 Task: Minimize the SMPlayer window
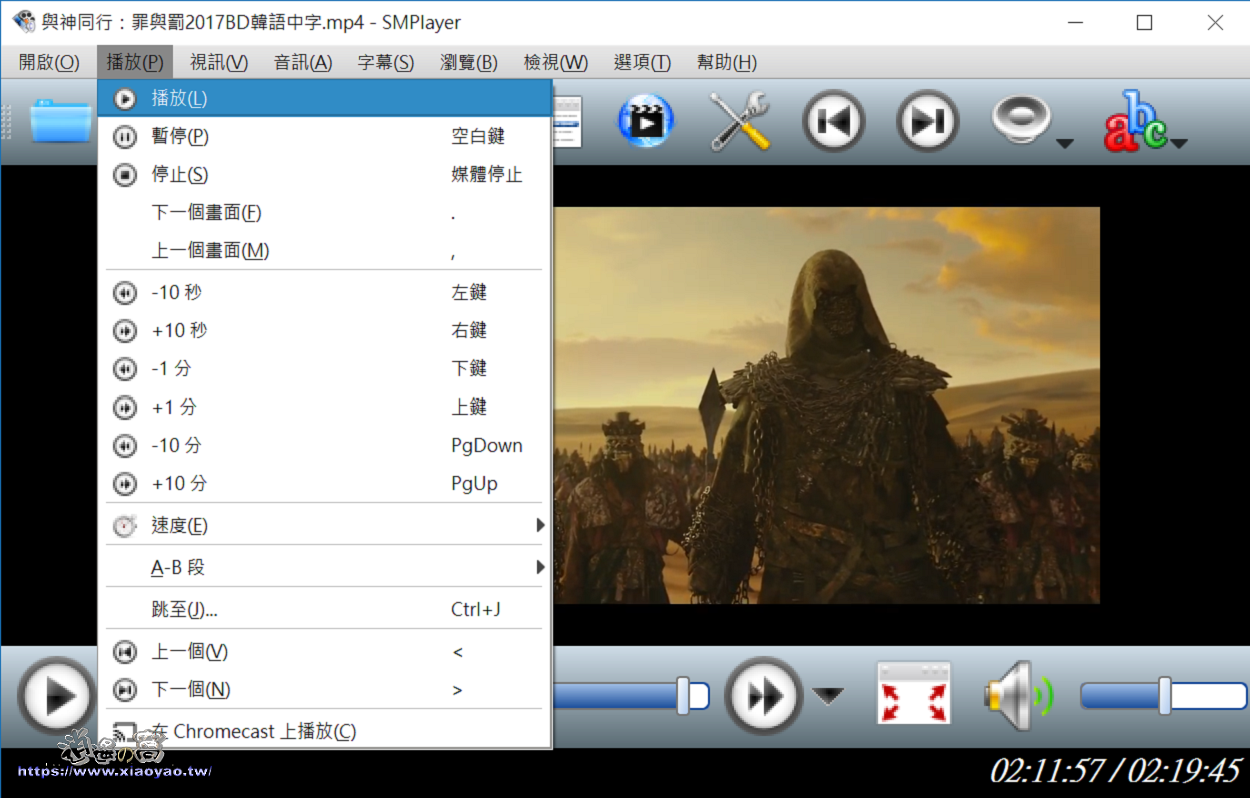1075,22
